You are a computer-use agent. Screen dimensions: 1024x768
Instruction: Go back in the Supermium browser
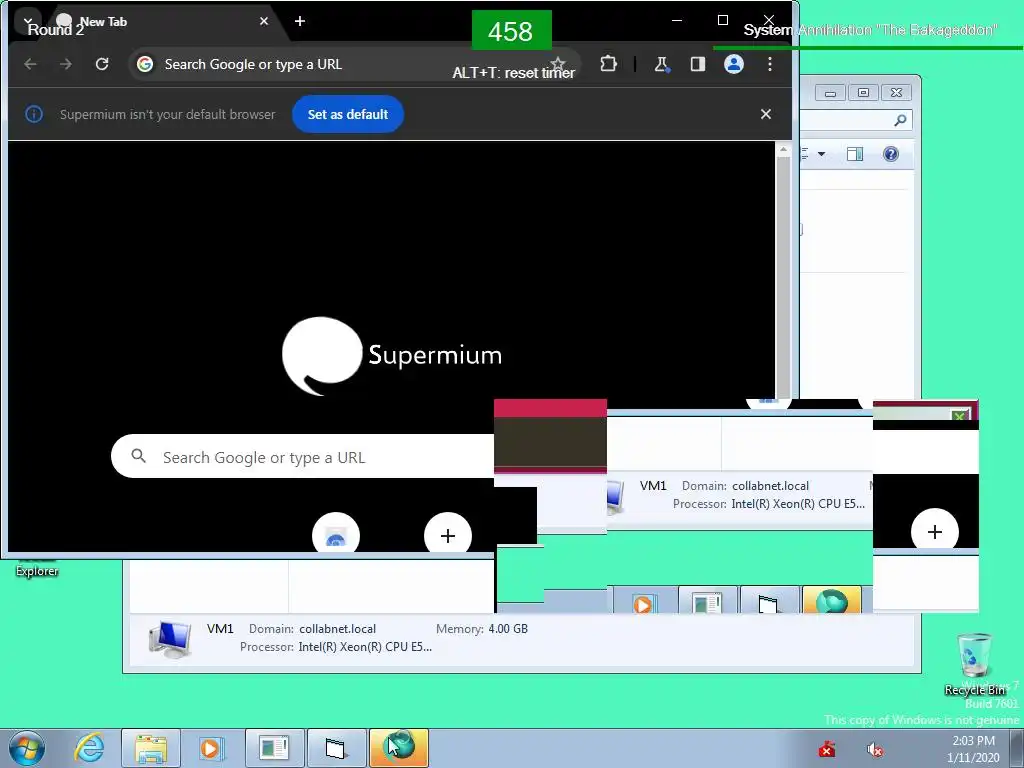click(30, 64)
